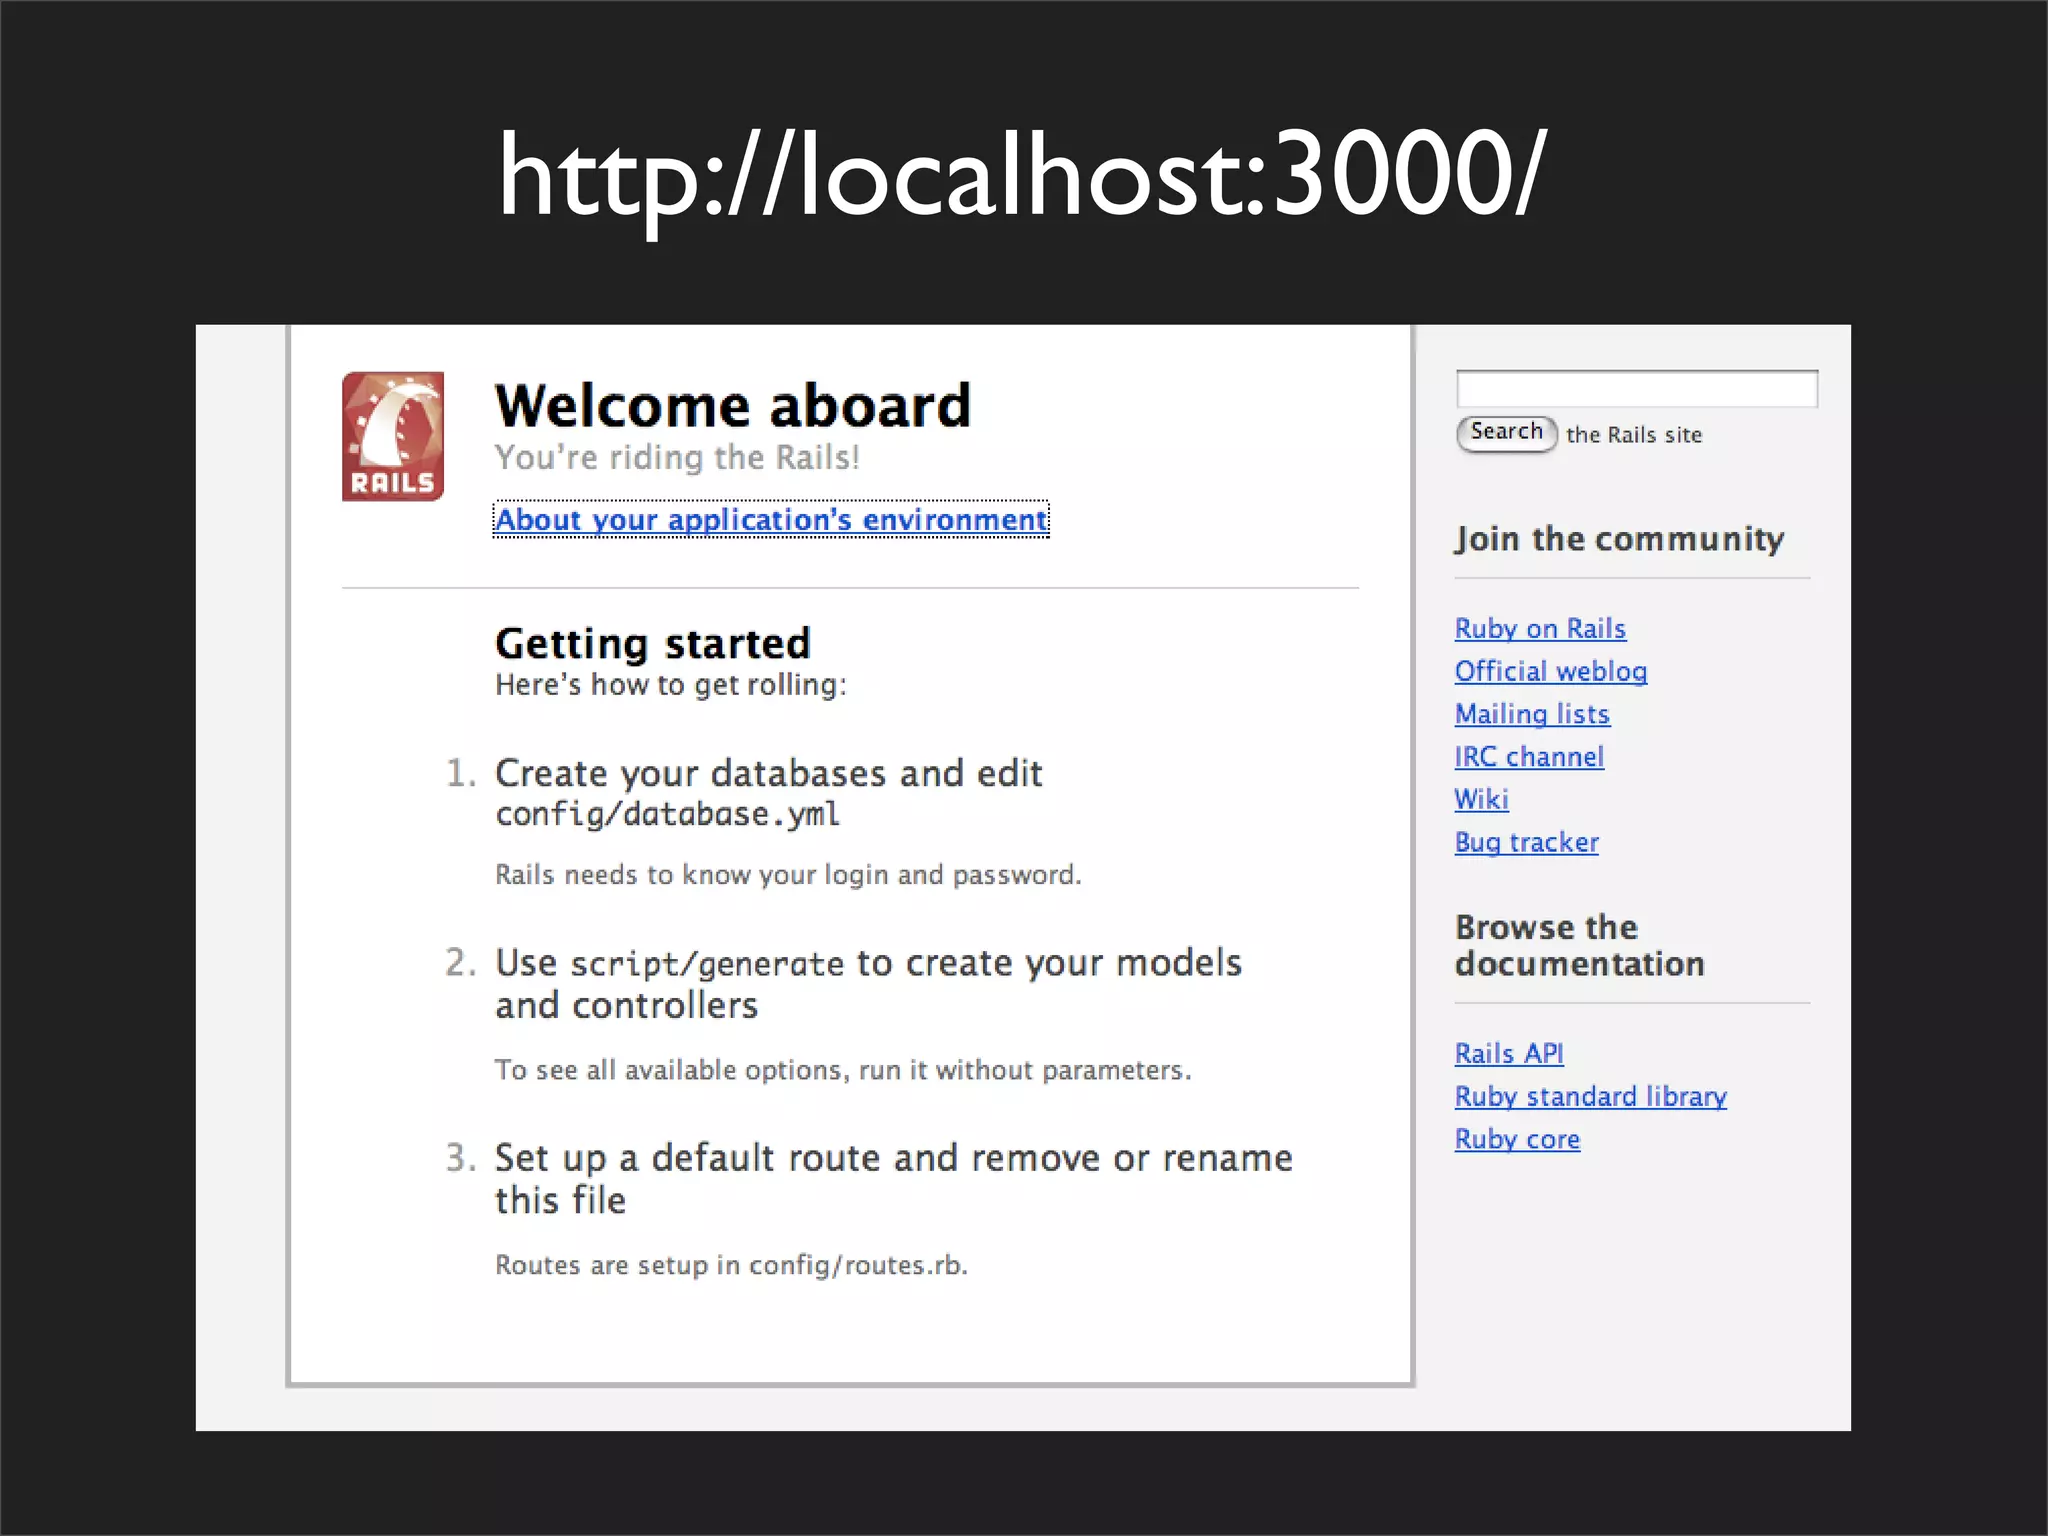Screen dimensions: 2048x1536
Task: Follow the IRC channel link
Action: 1529,757
